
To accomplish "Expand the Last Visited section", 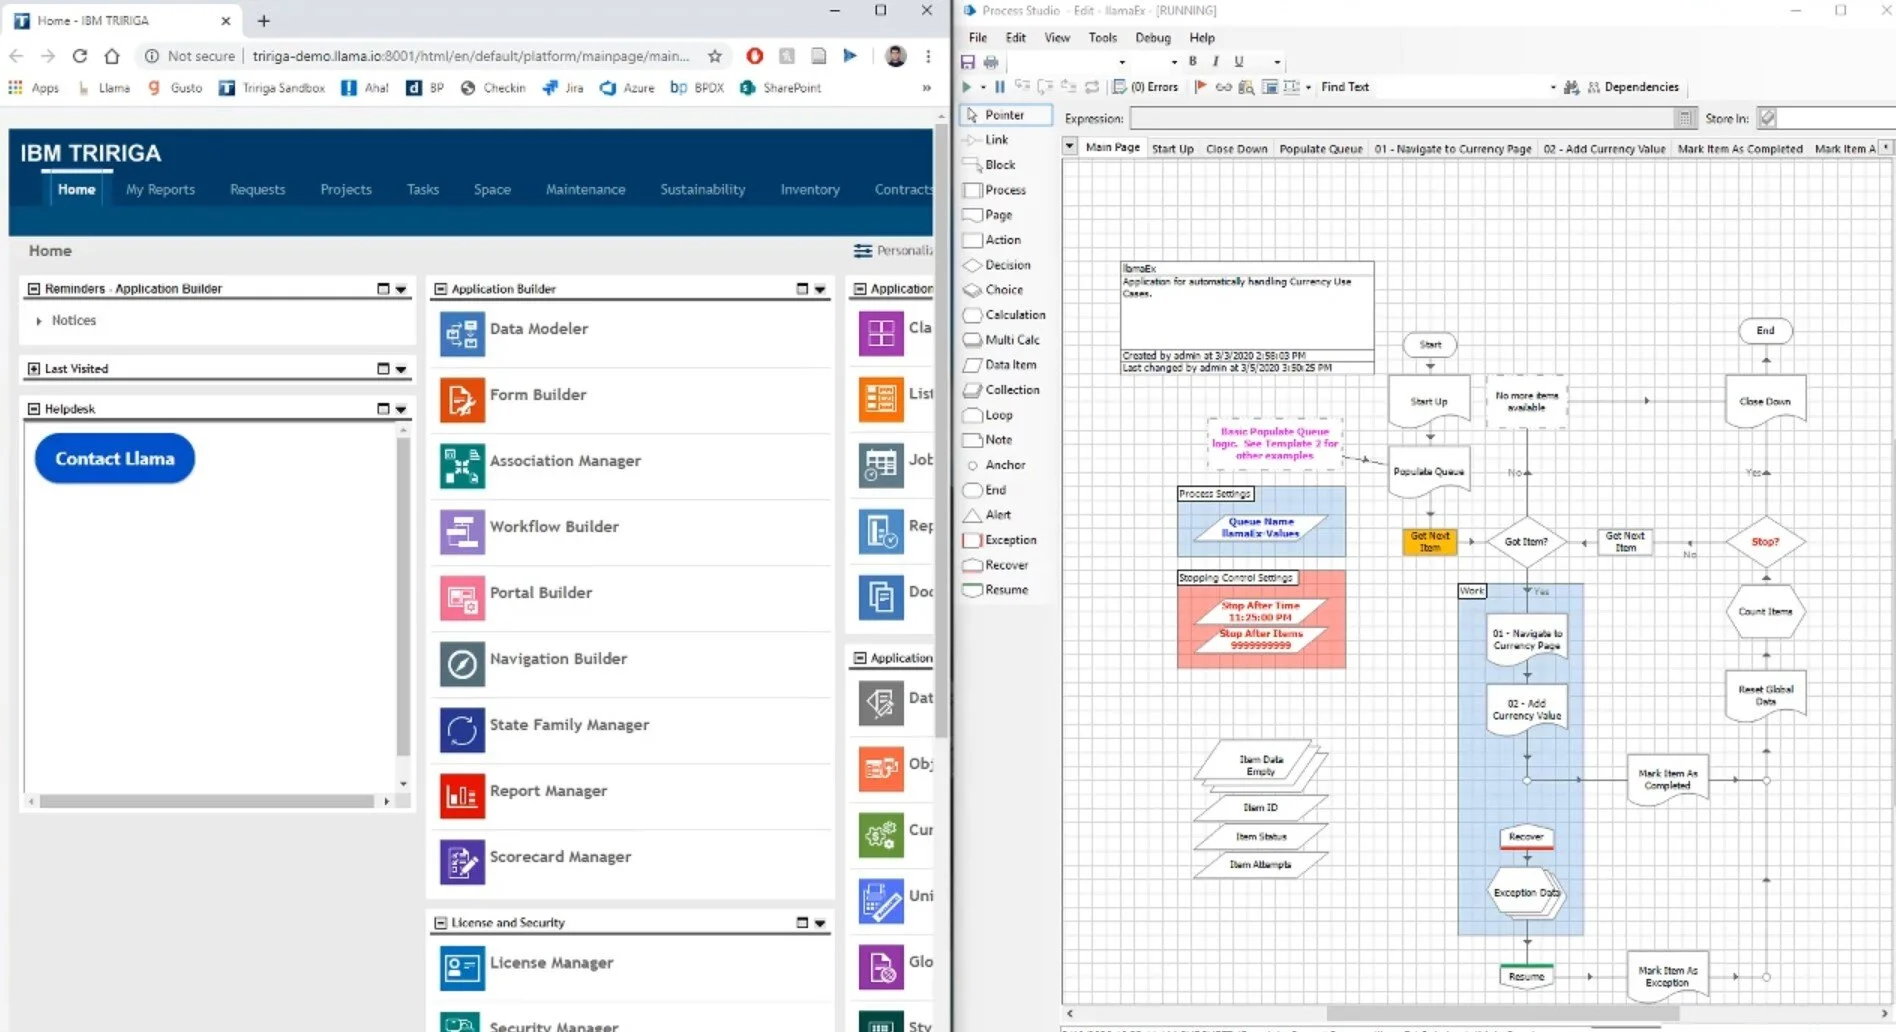I will click(x=34, y=369).
